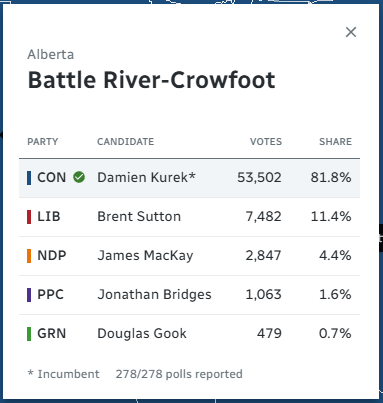Image resolution: width=383 pixels, height=403 pixels.
Task: Click the orange NDP party color bar
Action: tap(29, 256)
